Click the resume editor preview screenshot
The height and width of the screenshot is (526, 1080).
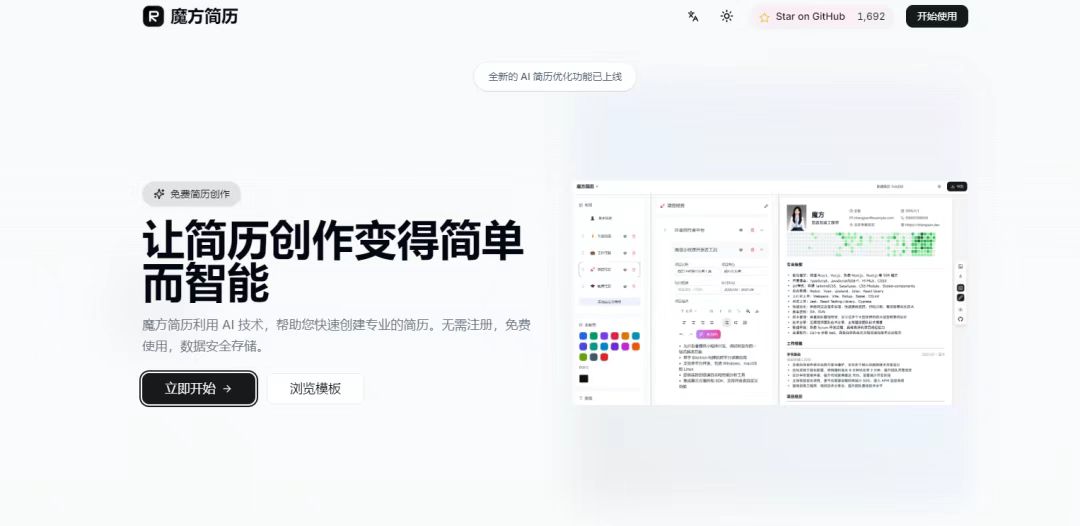point(770,293)
